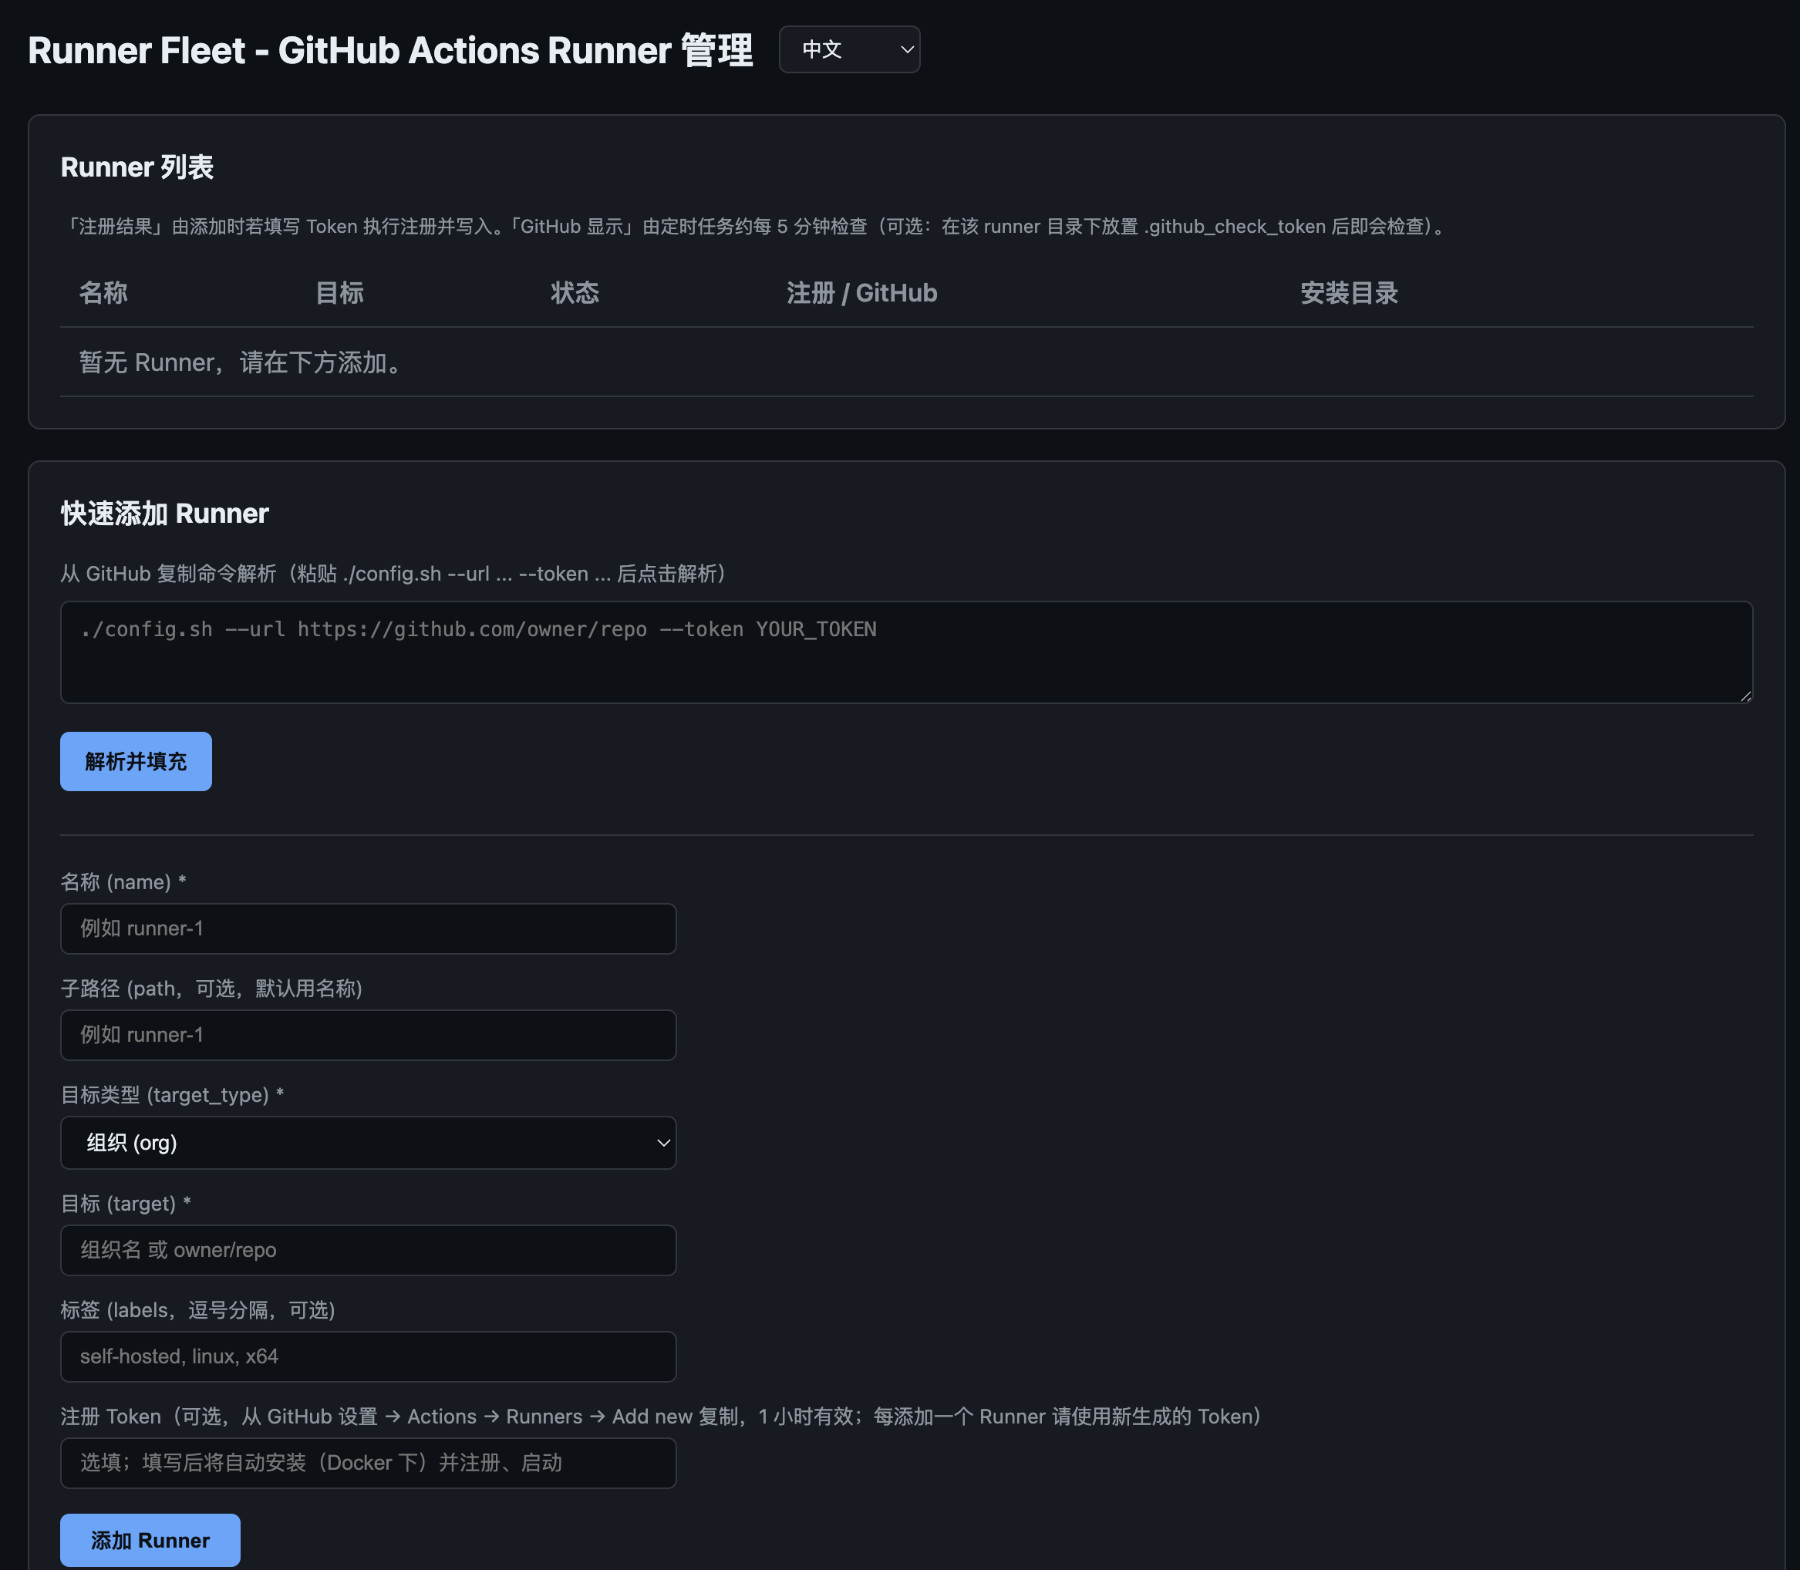Image resolution: width=1800 pixels, height=1570 pixels.
Task: Click the 注册 / GitHub column header
Action: (x=862, y=292)
